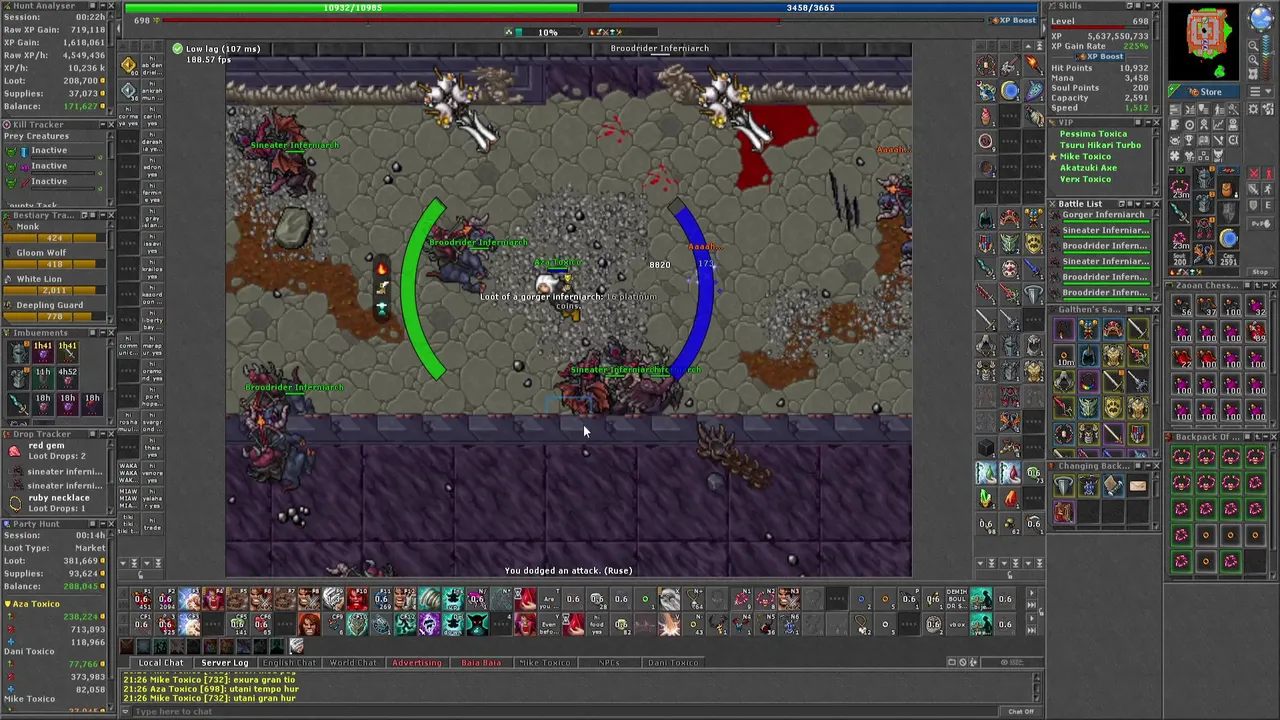Open the gear settings icon

coord(1252,109)
